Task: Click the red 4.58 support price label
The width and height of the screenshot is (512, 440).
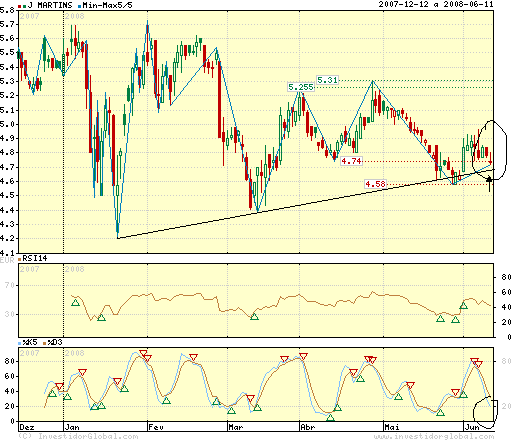Action: coord(375,184)
